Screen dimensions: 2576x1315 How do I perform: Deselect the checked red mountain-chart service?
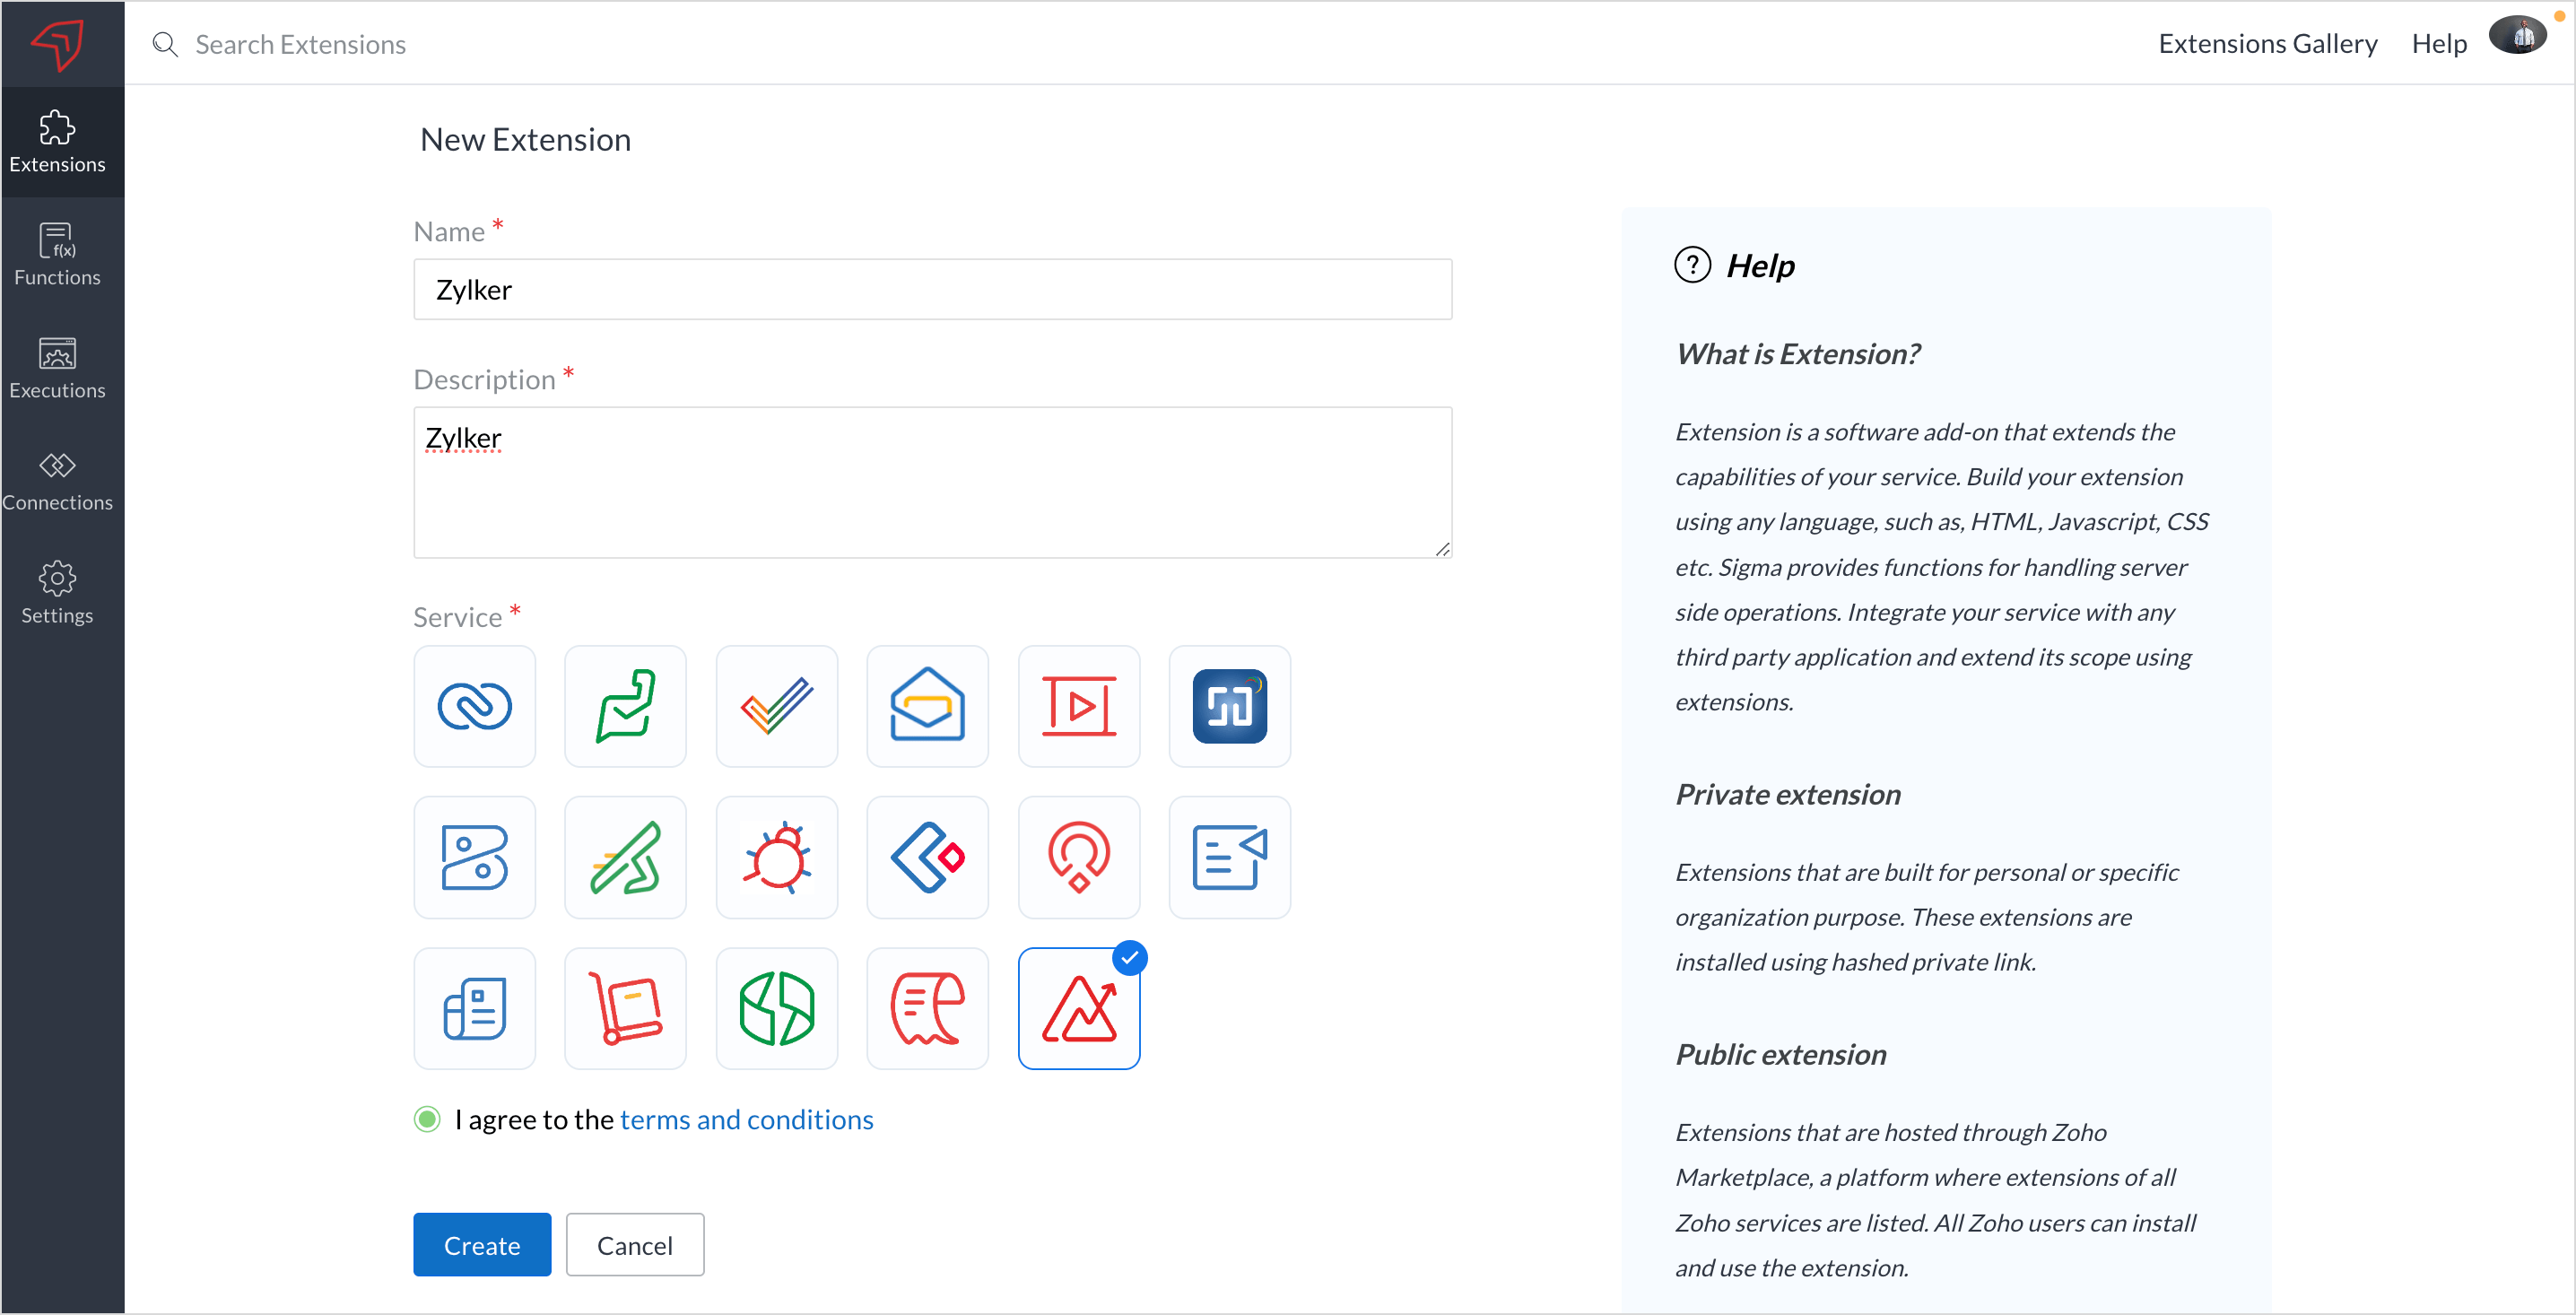pos(1078,1008)
